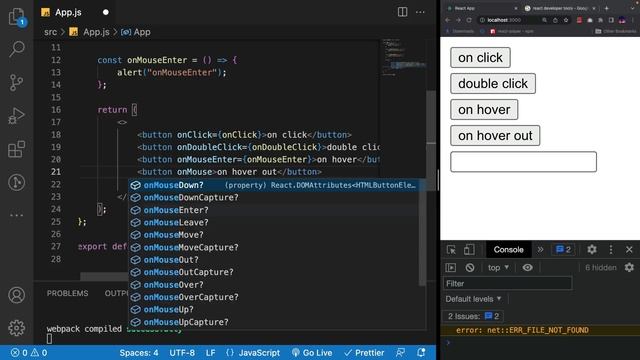Create a live expression eye icon
This screenshot has height=360, width=640.
coord(527,268)
